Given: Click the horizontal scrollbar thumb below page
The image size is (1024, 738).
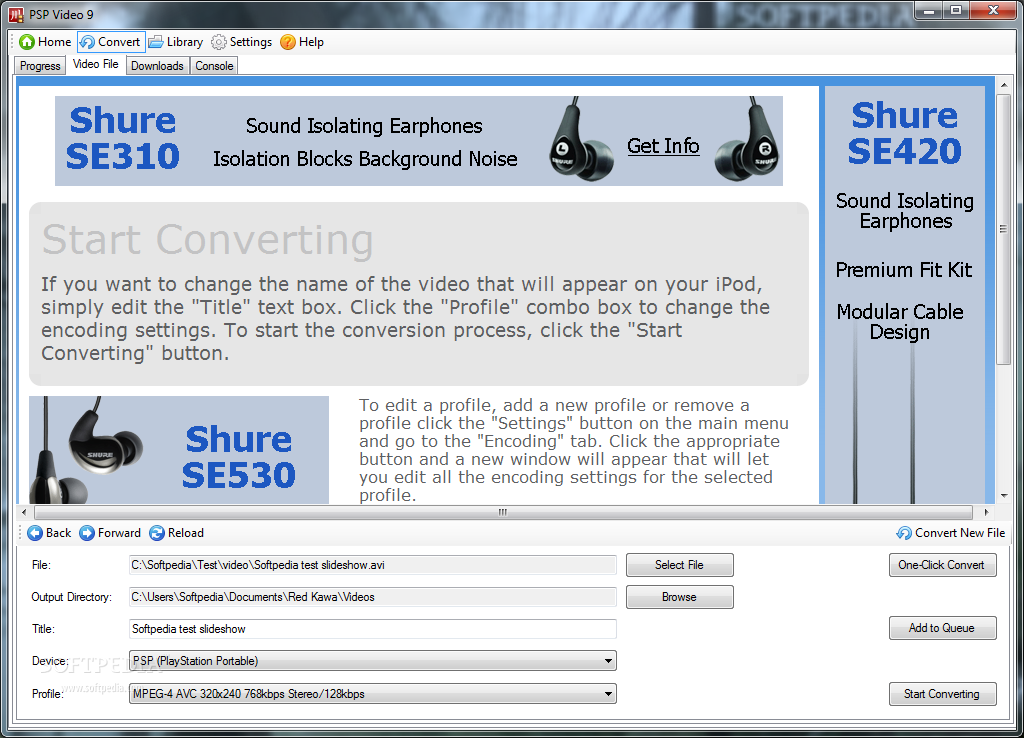Looking at the screenshot, I should pos(503,512).
